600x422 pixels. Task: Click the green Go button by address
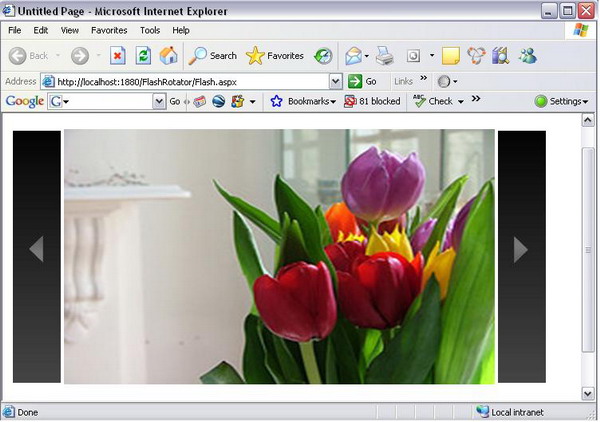362,81
